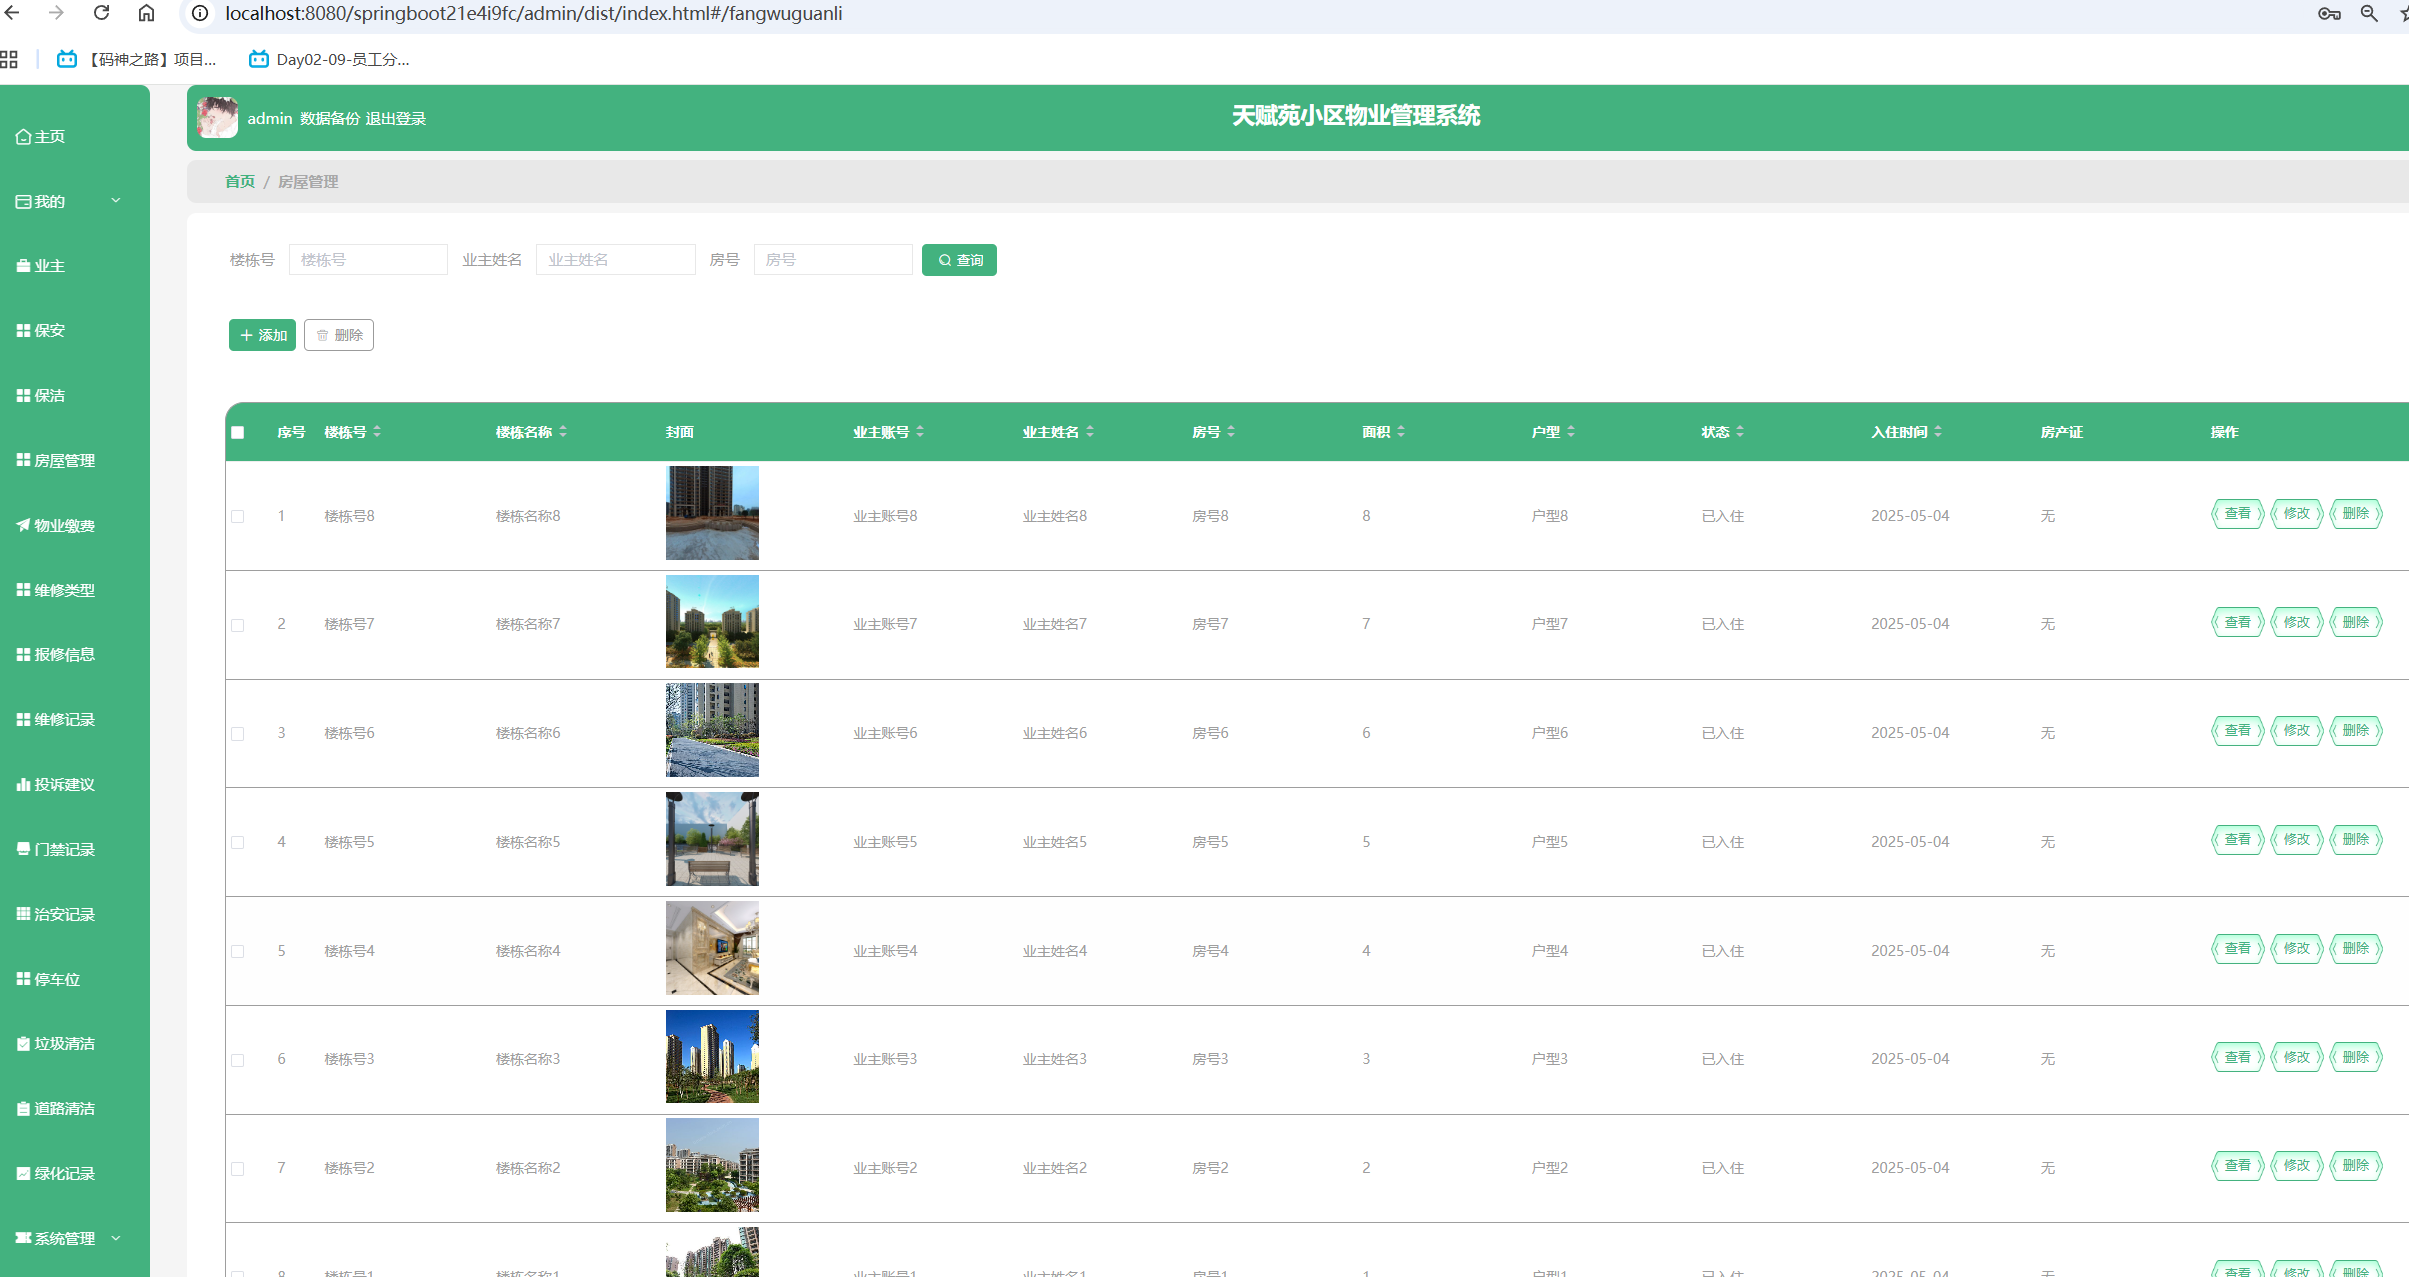Click the password key icon in address bar

[x=2329, y=13]
